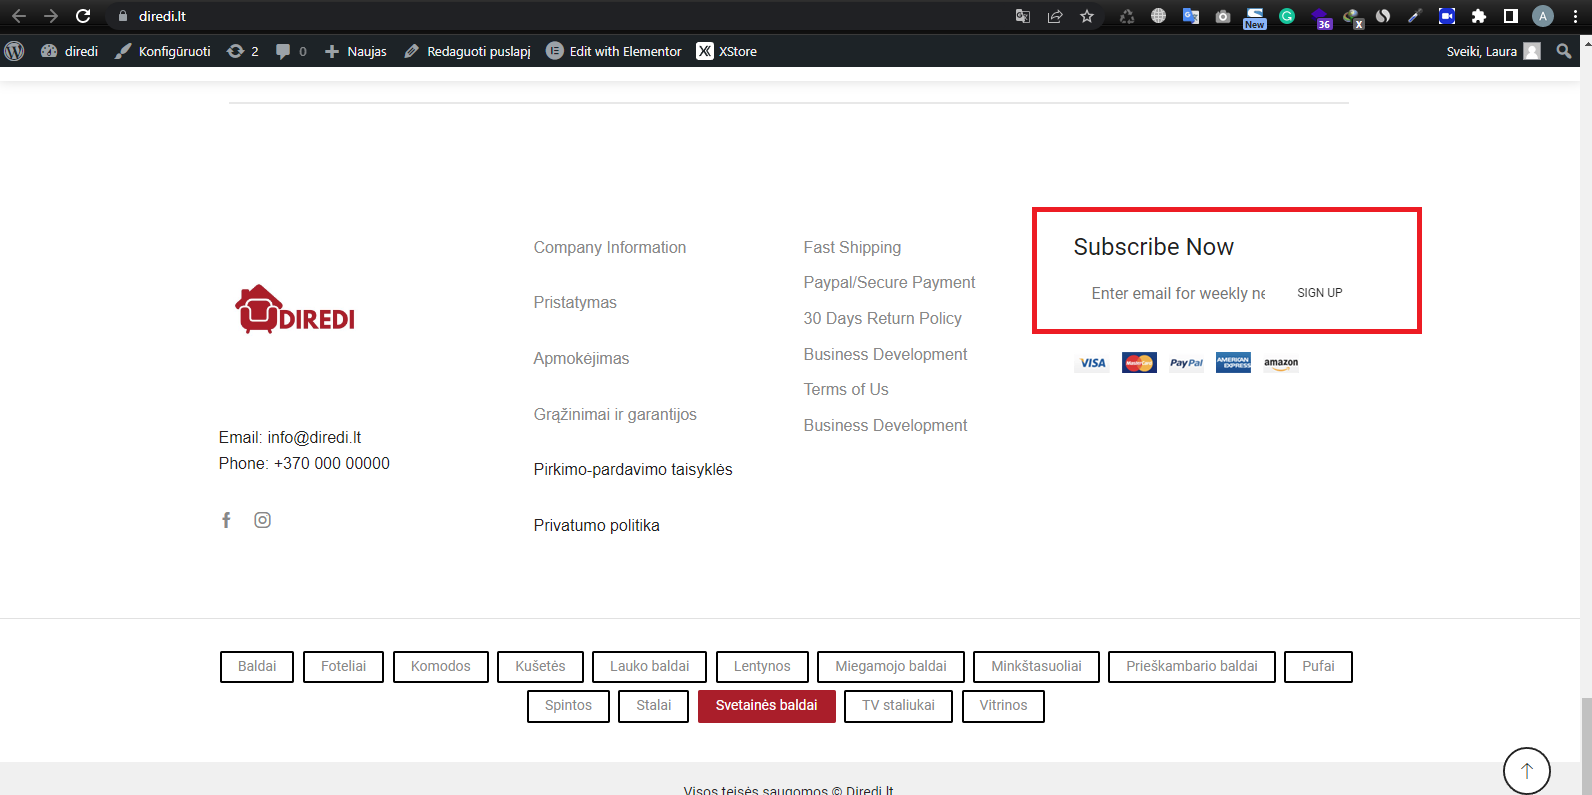This screenshot has width=1592, height=795.
Task: Select the Kušetės category tag
Action: pyautogui.click(x=540, y=666)
